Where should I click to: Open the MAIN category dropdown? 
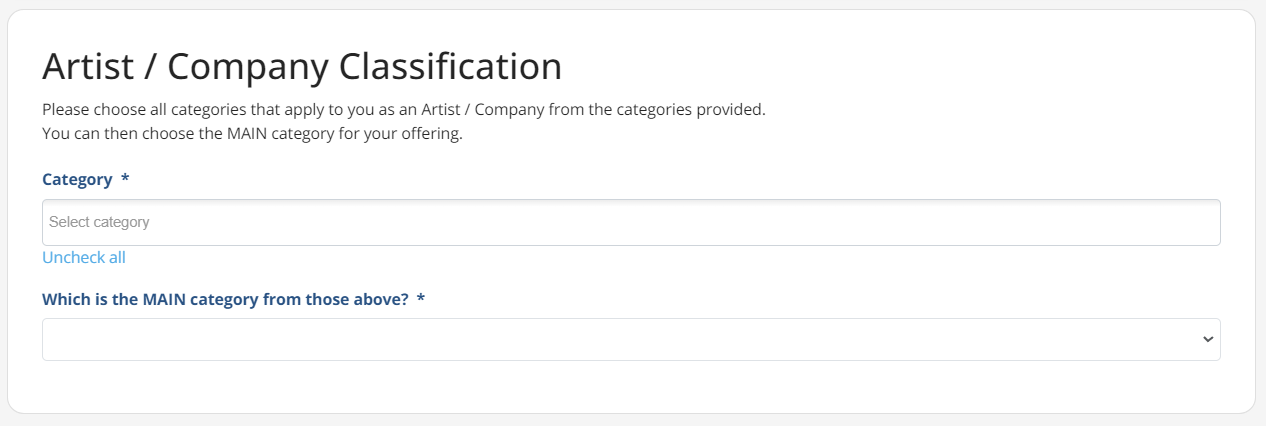click(x=630, y=340)
